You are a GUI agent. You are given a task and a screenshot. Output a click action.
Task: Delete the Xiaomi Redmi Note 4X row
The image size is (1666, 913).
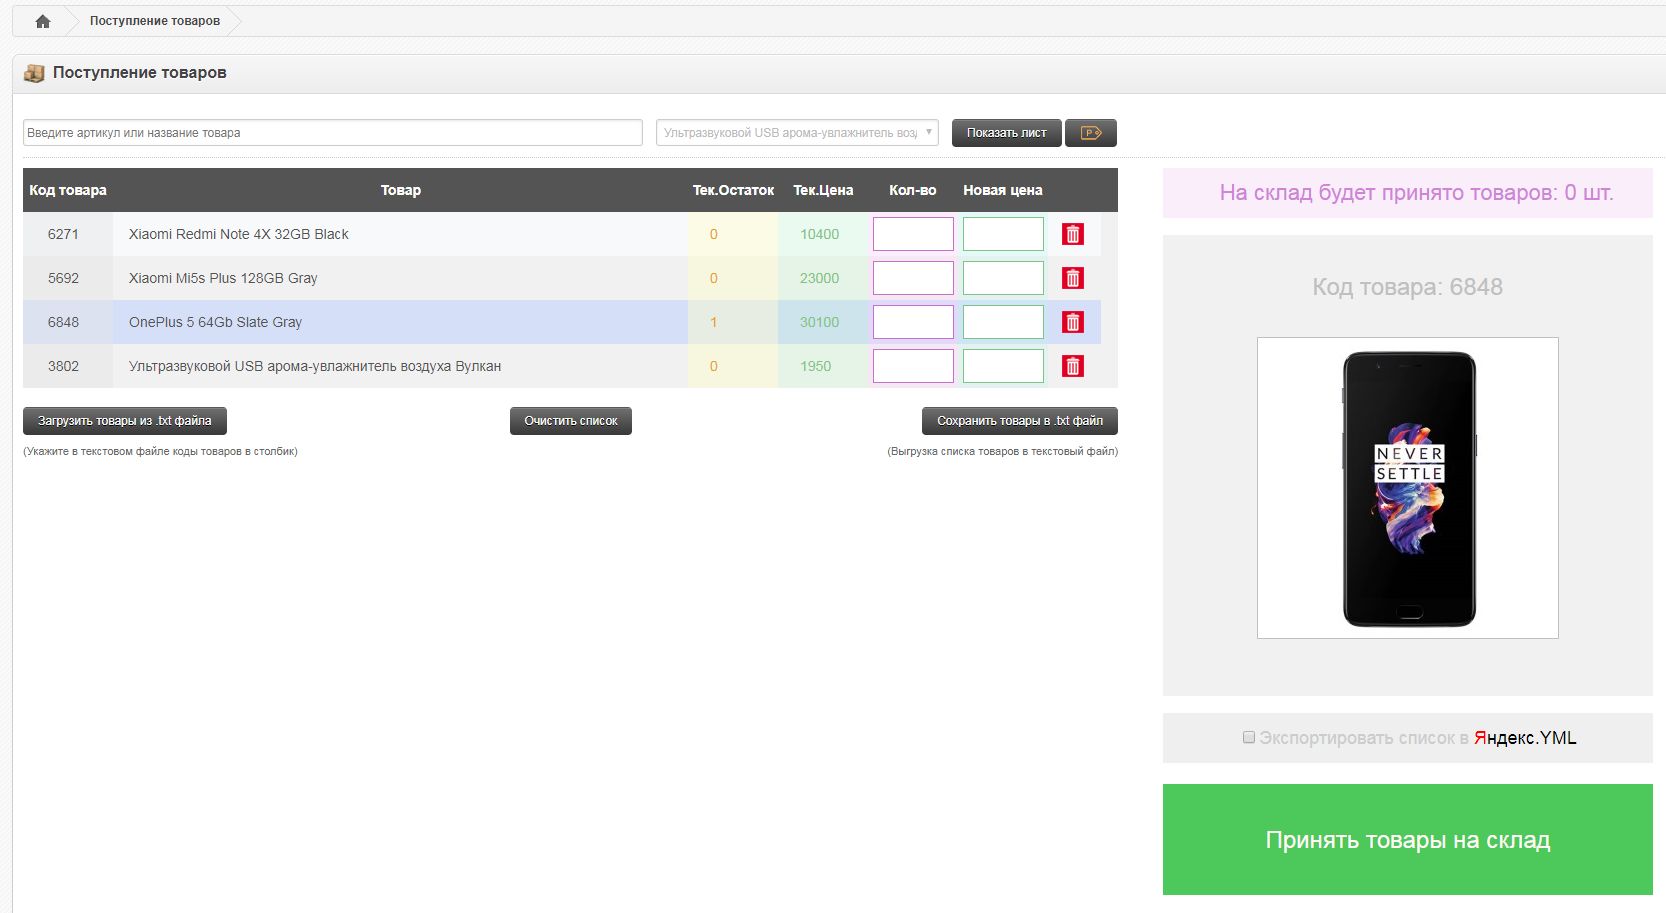(1072, 234)
